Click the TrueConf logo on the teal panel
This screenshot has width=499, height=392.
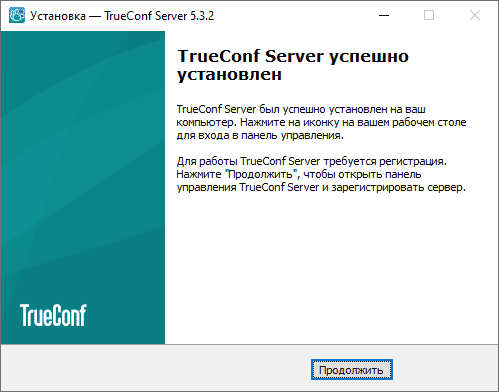tap(53, 315)
